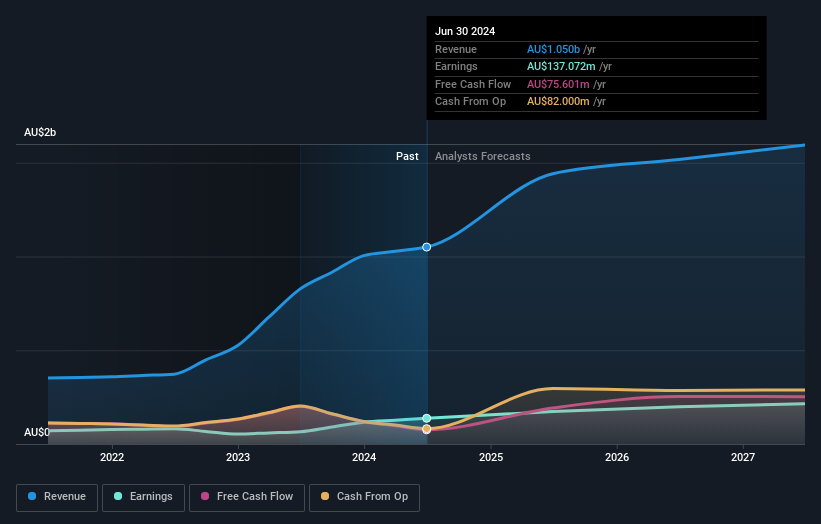Toggle the Earnings legend series

(x=143, y=497)
